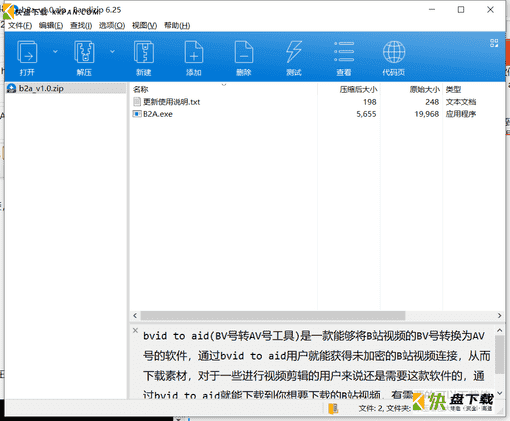The image size is (510, 421).
Task: Click the 应用程序 type cell
Action: [x=461, y=114]
